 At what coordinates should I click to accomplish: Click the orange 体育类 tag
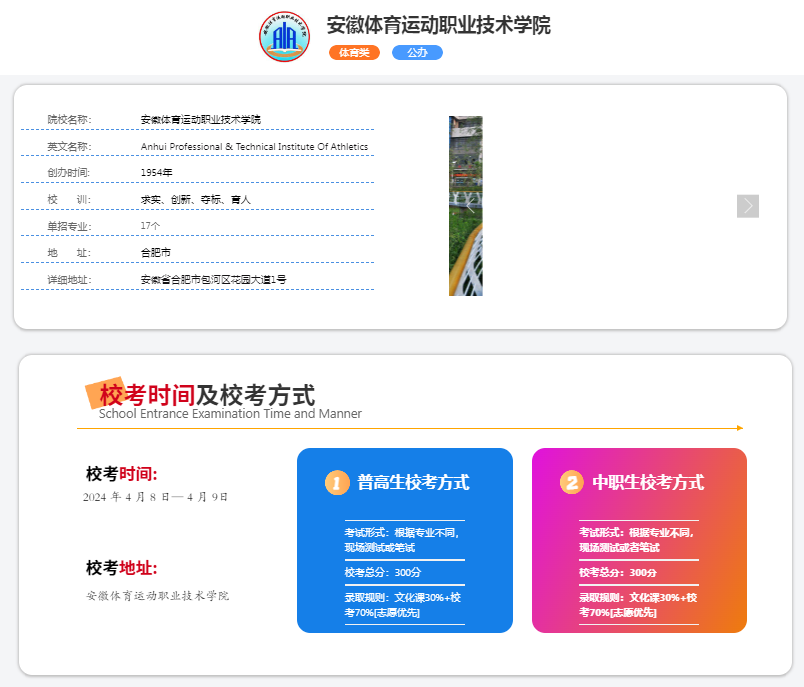tap(354, 53)
